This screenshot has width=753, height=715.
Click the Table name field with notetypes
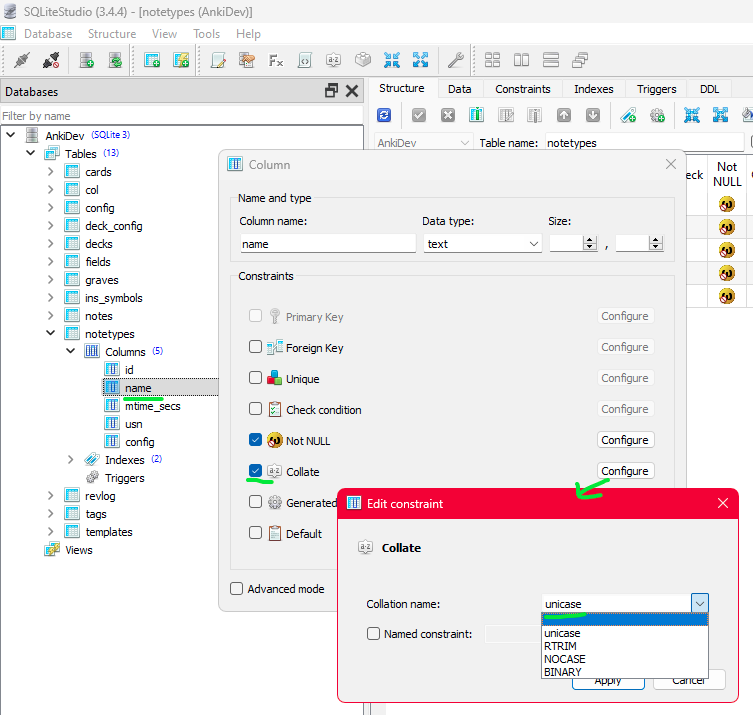(644, 143)
